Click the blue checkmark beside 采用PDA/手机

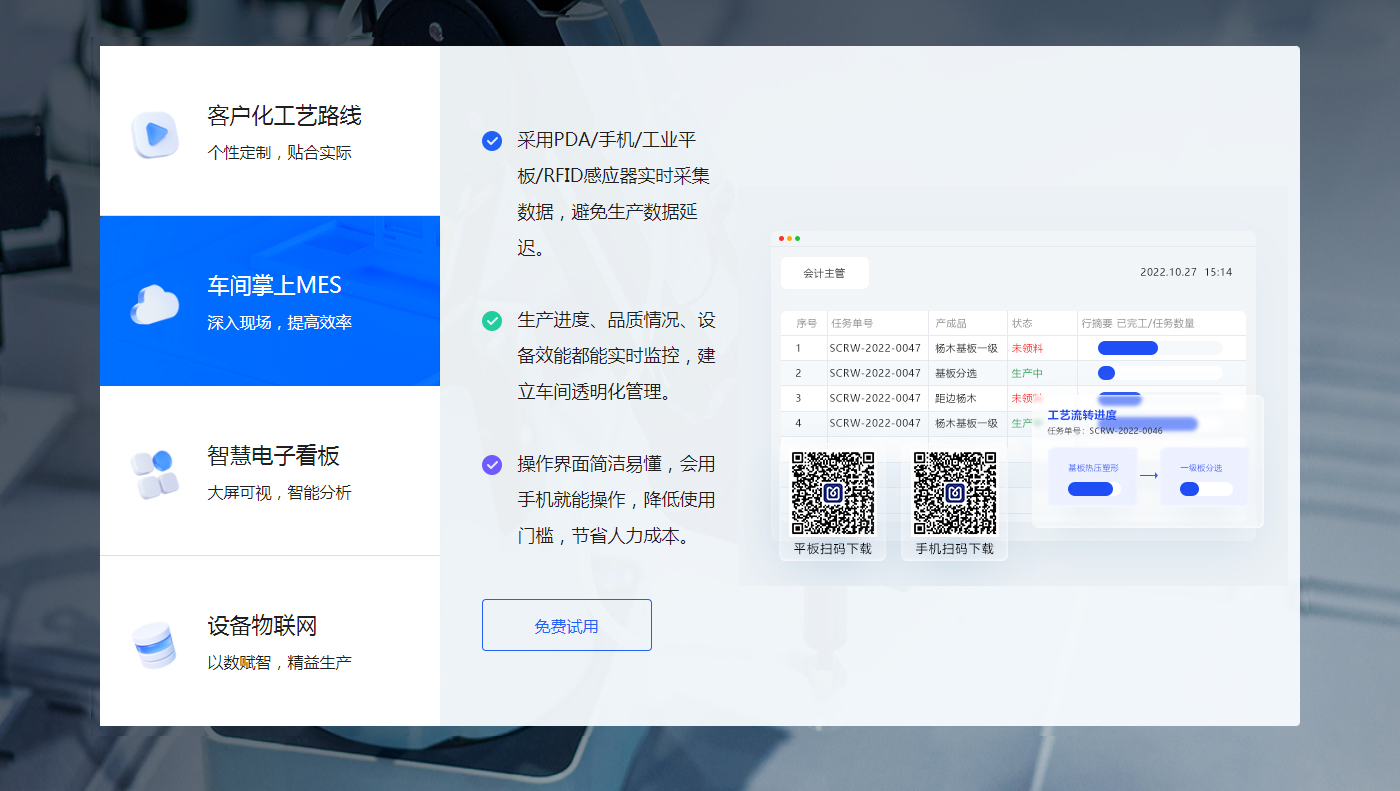492,141
